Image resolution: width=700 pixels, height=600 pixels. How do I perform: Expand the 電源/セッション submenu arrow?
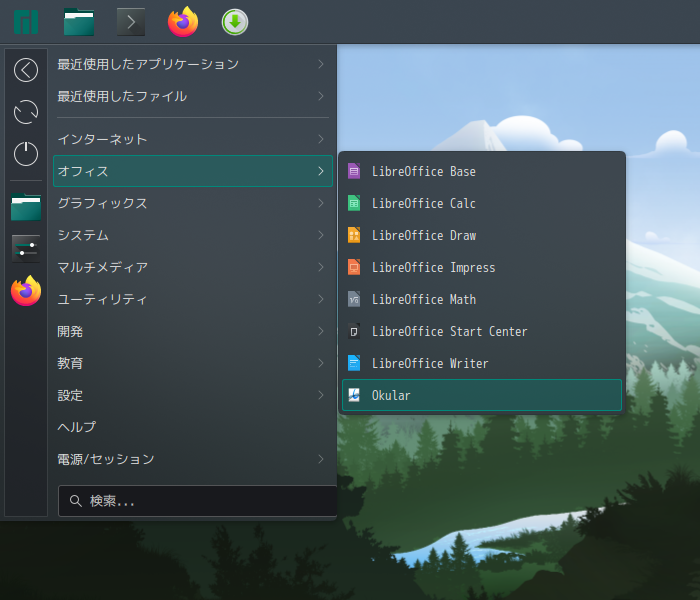tap(321, 459)
